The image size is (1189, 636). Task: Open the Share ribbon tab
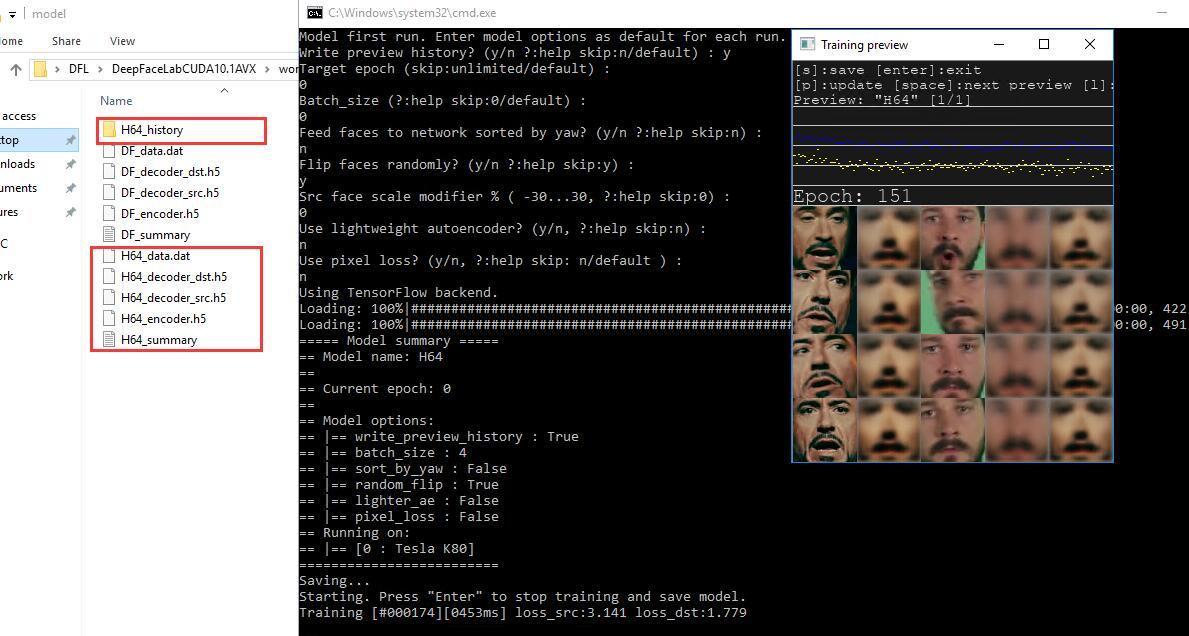[x=66, y=41]
